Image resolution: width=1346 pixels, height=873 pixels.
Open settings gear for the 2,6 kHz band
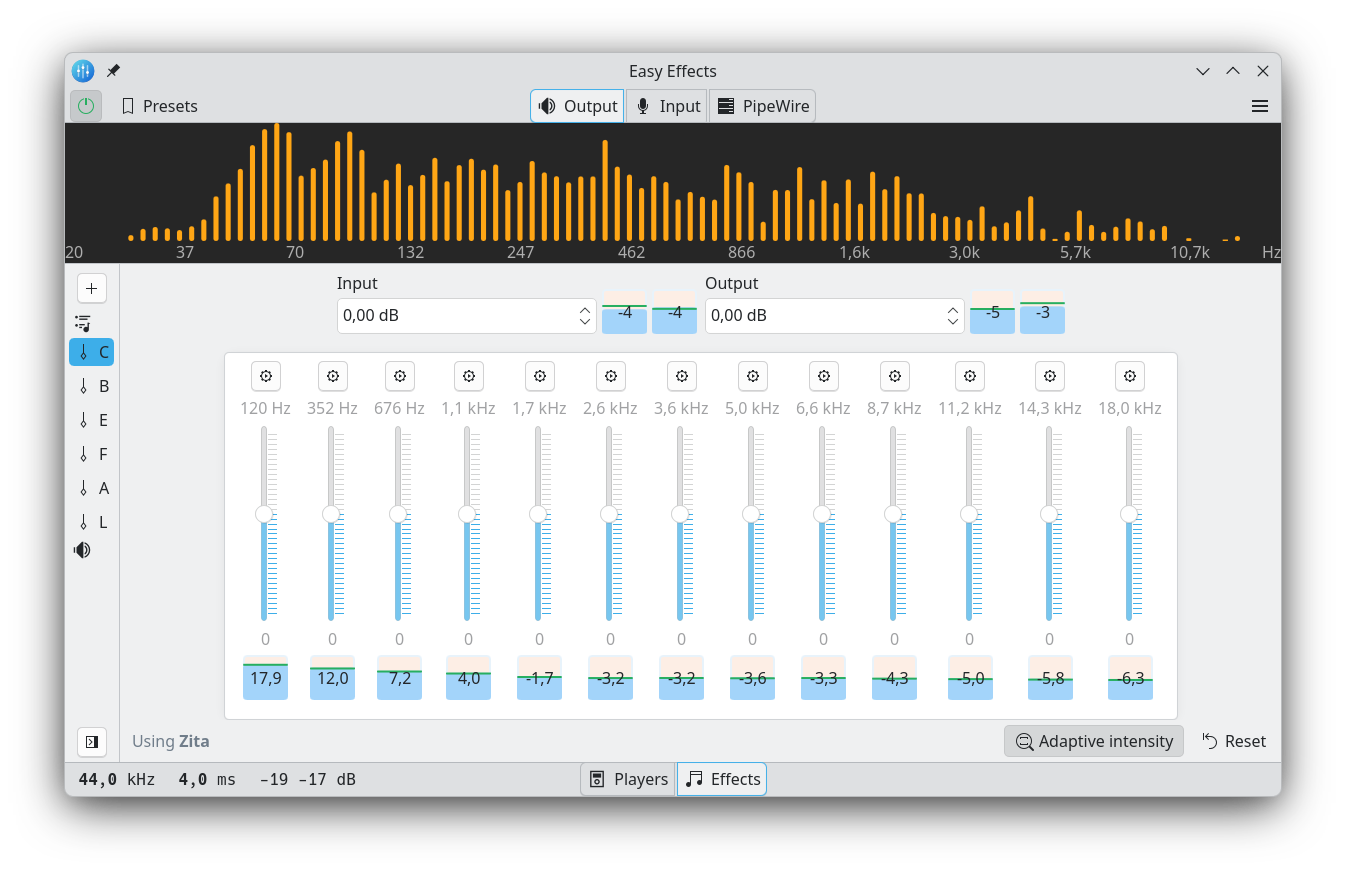(610, 376)
